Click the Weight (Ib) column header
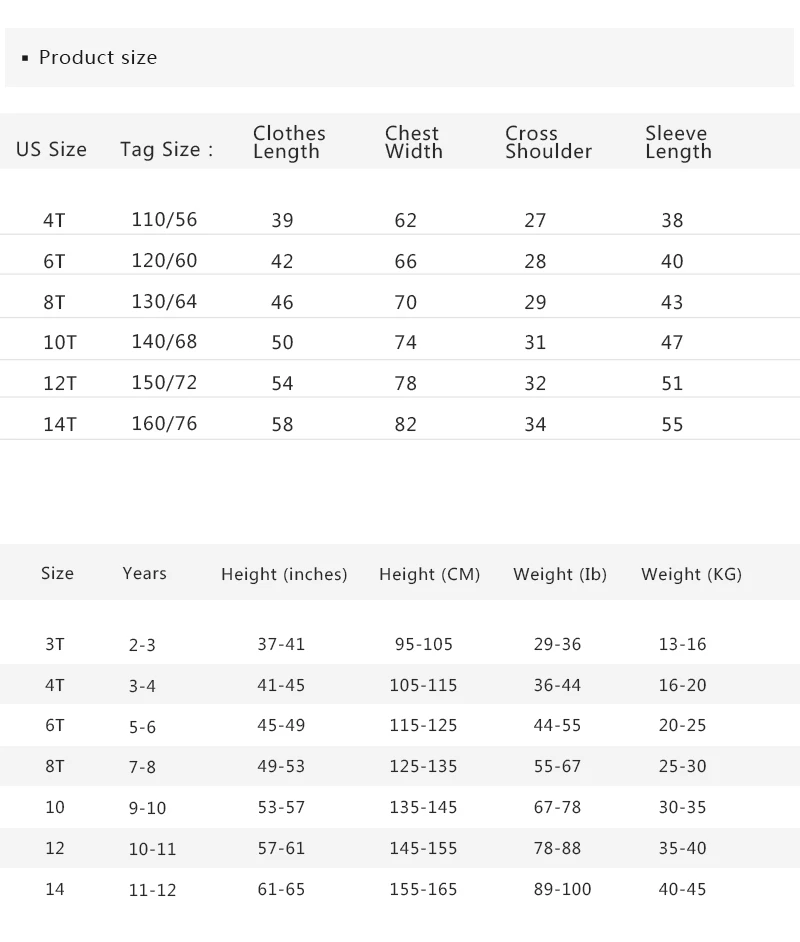 [x=560, y=574]
